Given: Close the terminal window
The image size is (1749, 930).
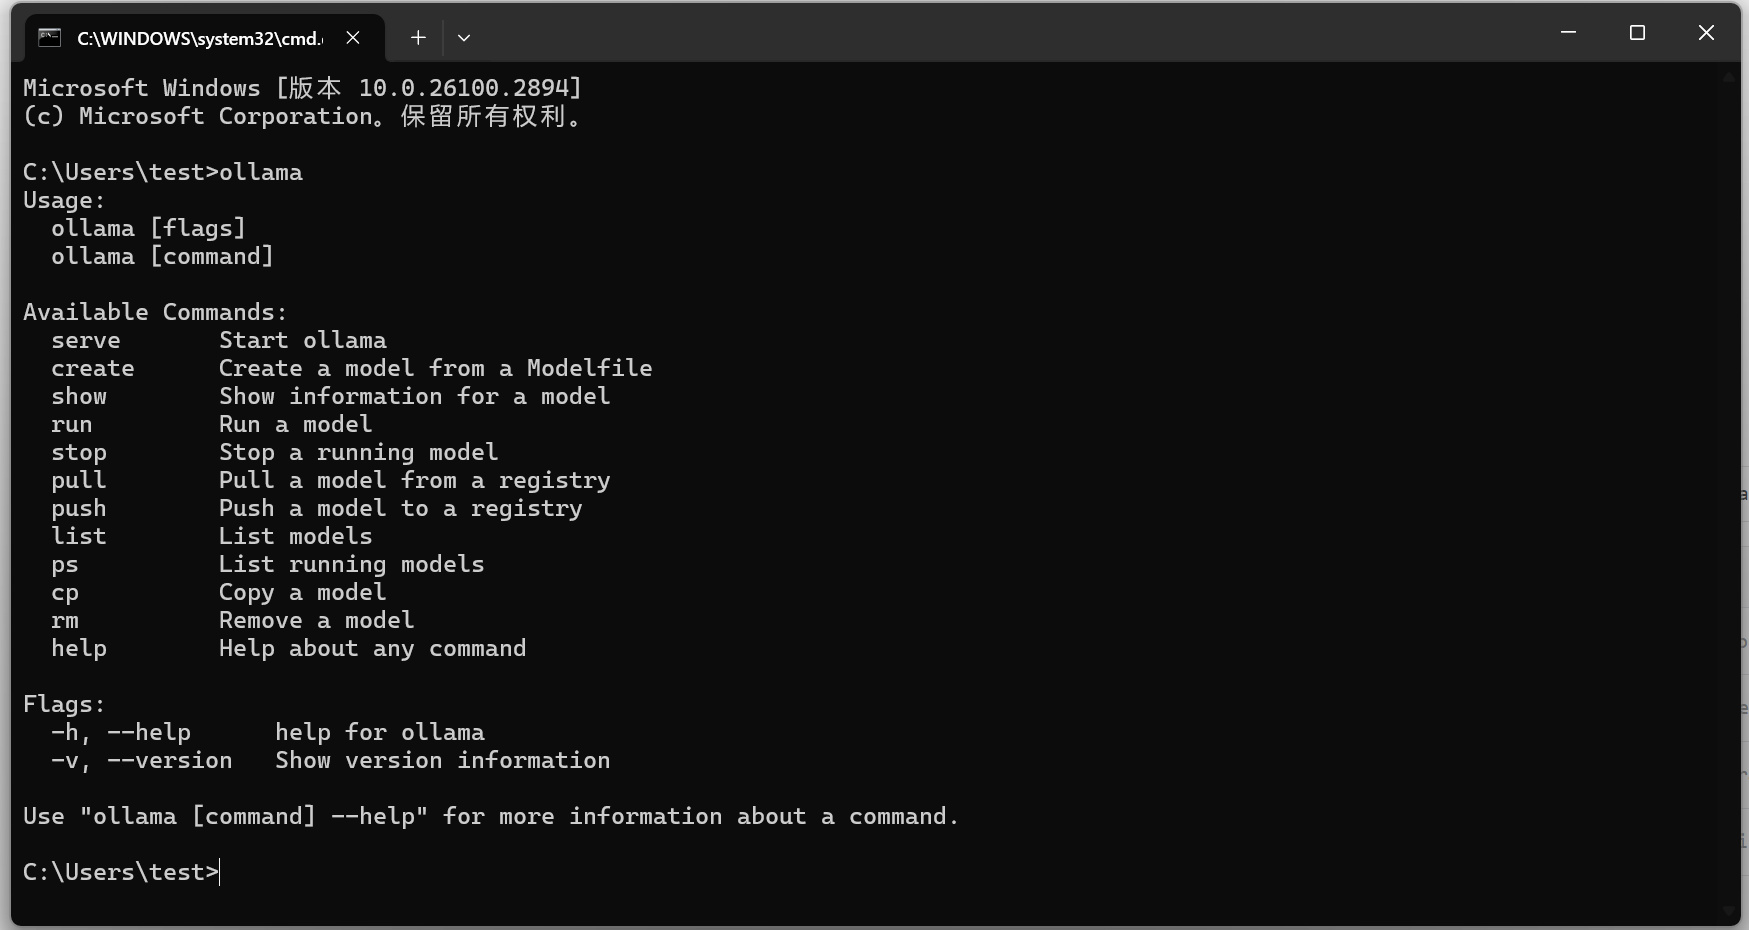Looking at the screenshot, I should point(1706,33).
